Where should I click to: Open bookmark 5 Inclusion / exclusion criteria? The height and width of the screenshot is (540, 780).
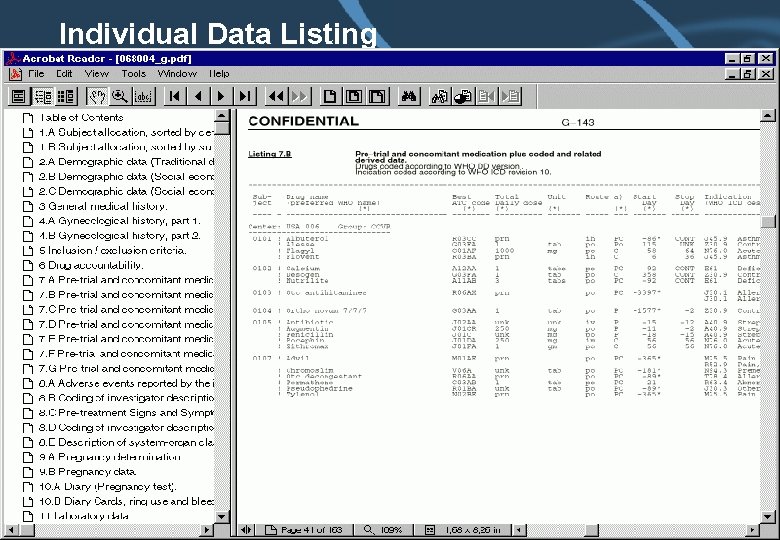(x=112, y=251)
